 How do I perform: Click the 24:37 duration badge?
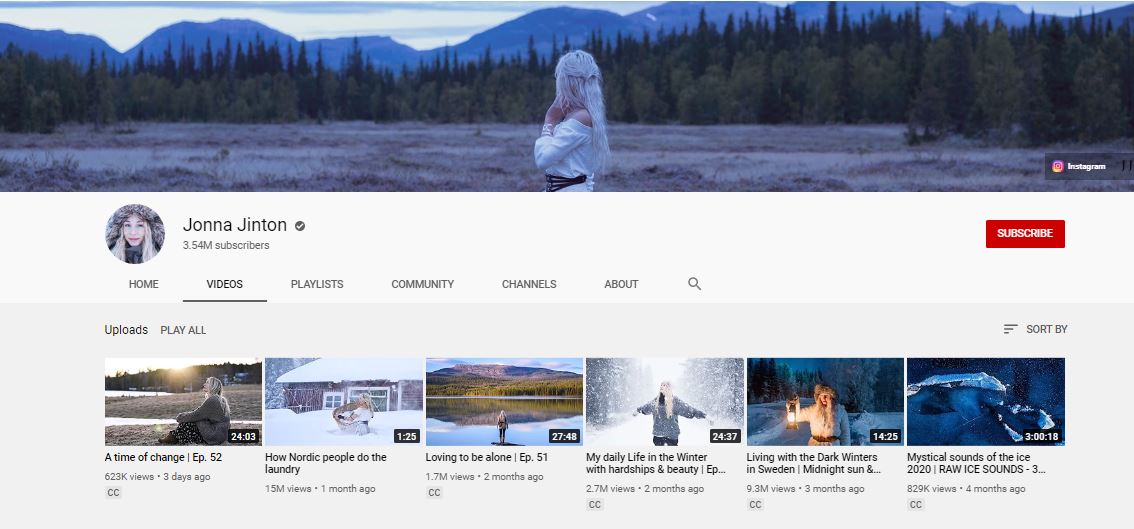[x=725, y=436]
